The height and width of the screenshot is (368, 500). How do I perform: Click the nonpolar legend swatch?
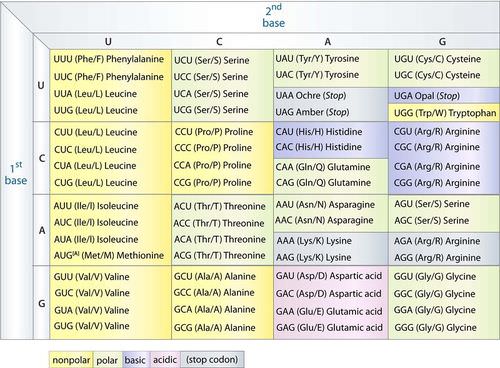[71, 360]
